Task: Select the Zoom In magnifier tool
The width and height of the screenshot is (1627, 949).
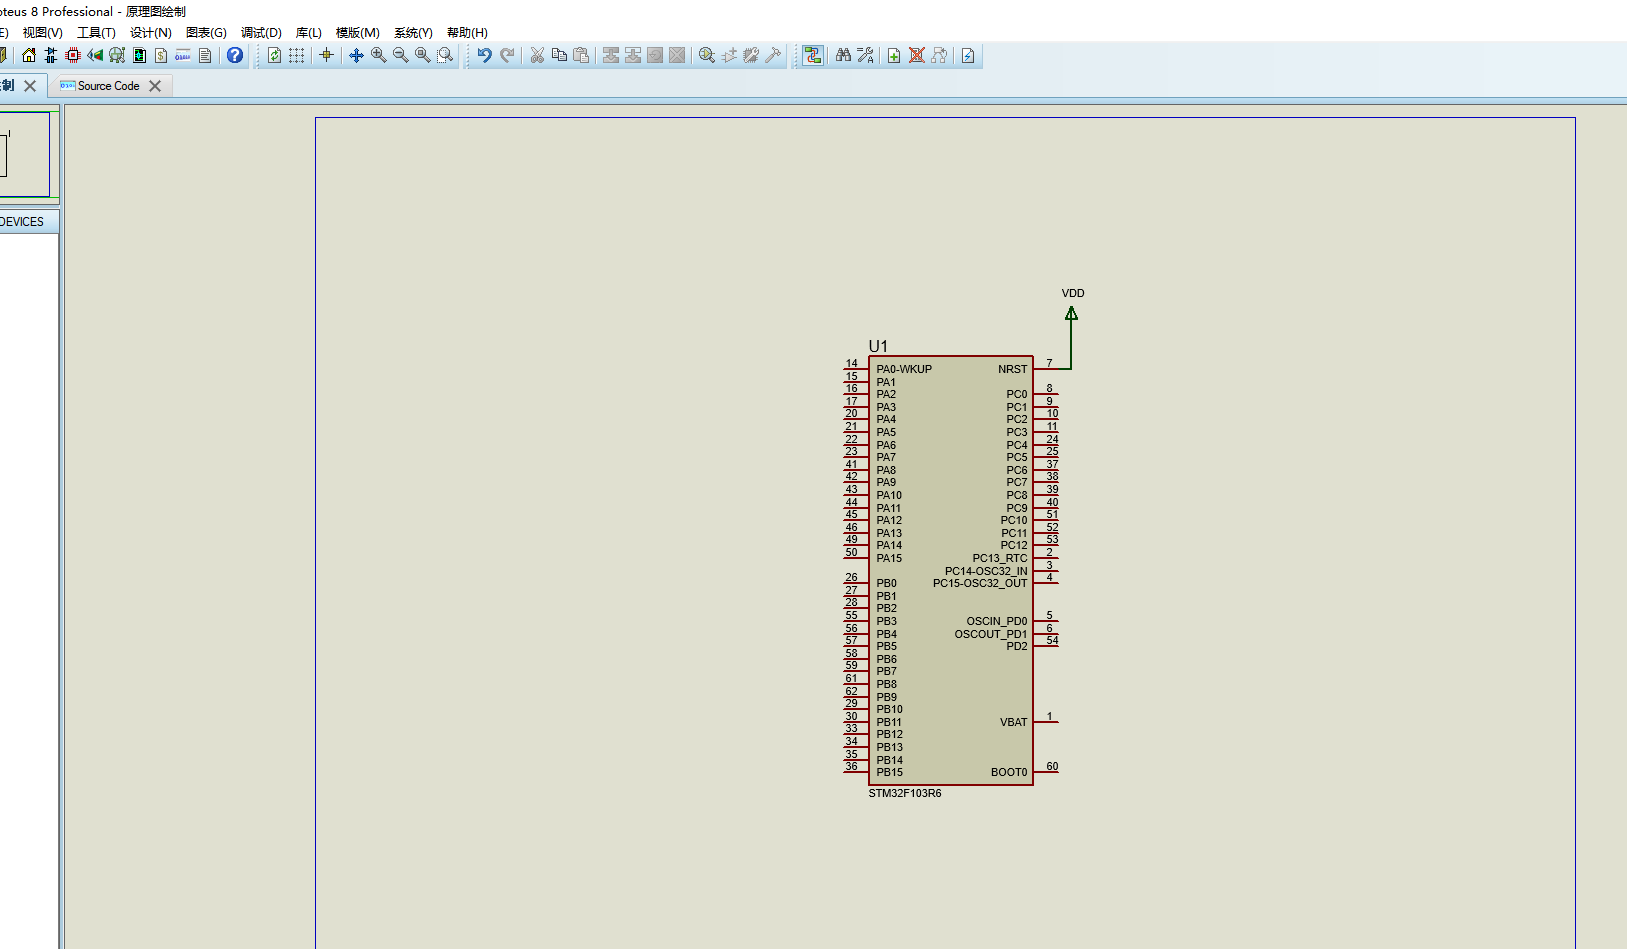Action: pos(378,55)
